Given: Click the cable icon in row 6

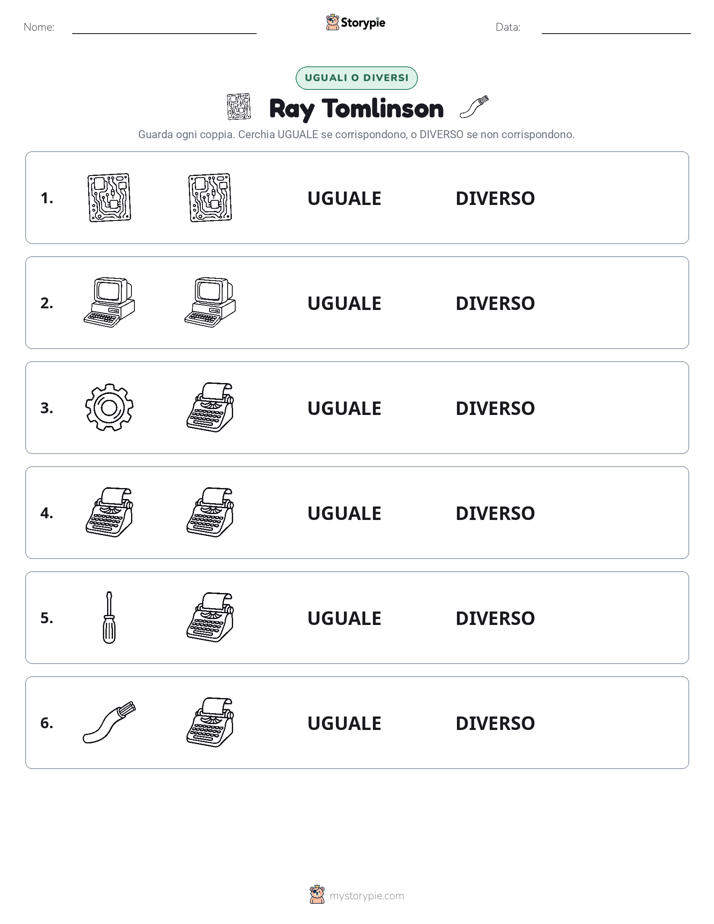Looking at the screenshot, I should (x=109, y=722).
